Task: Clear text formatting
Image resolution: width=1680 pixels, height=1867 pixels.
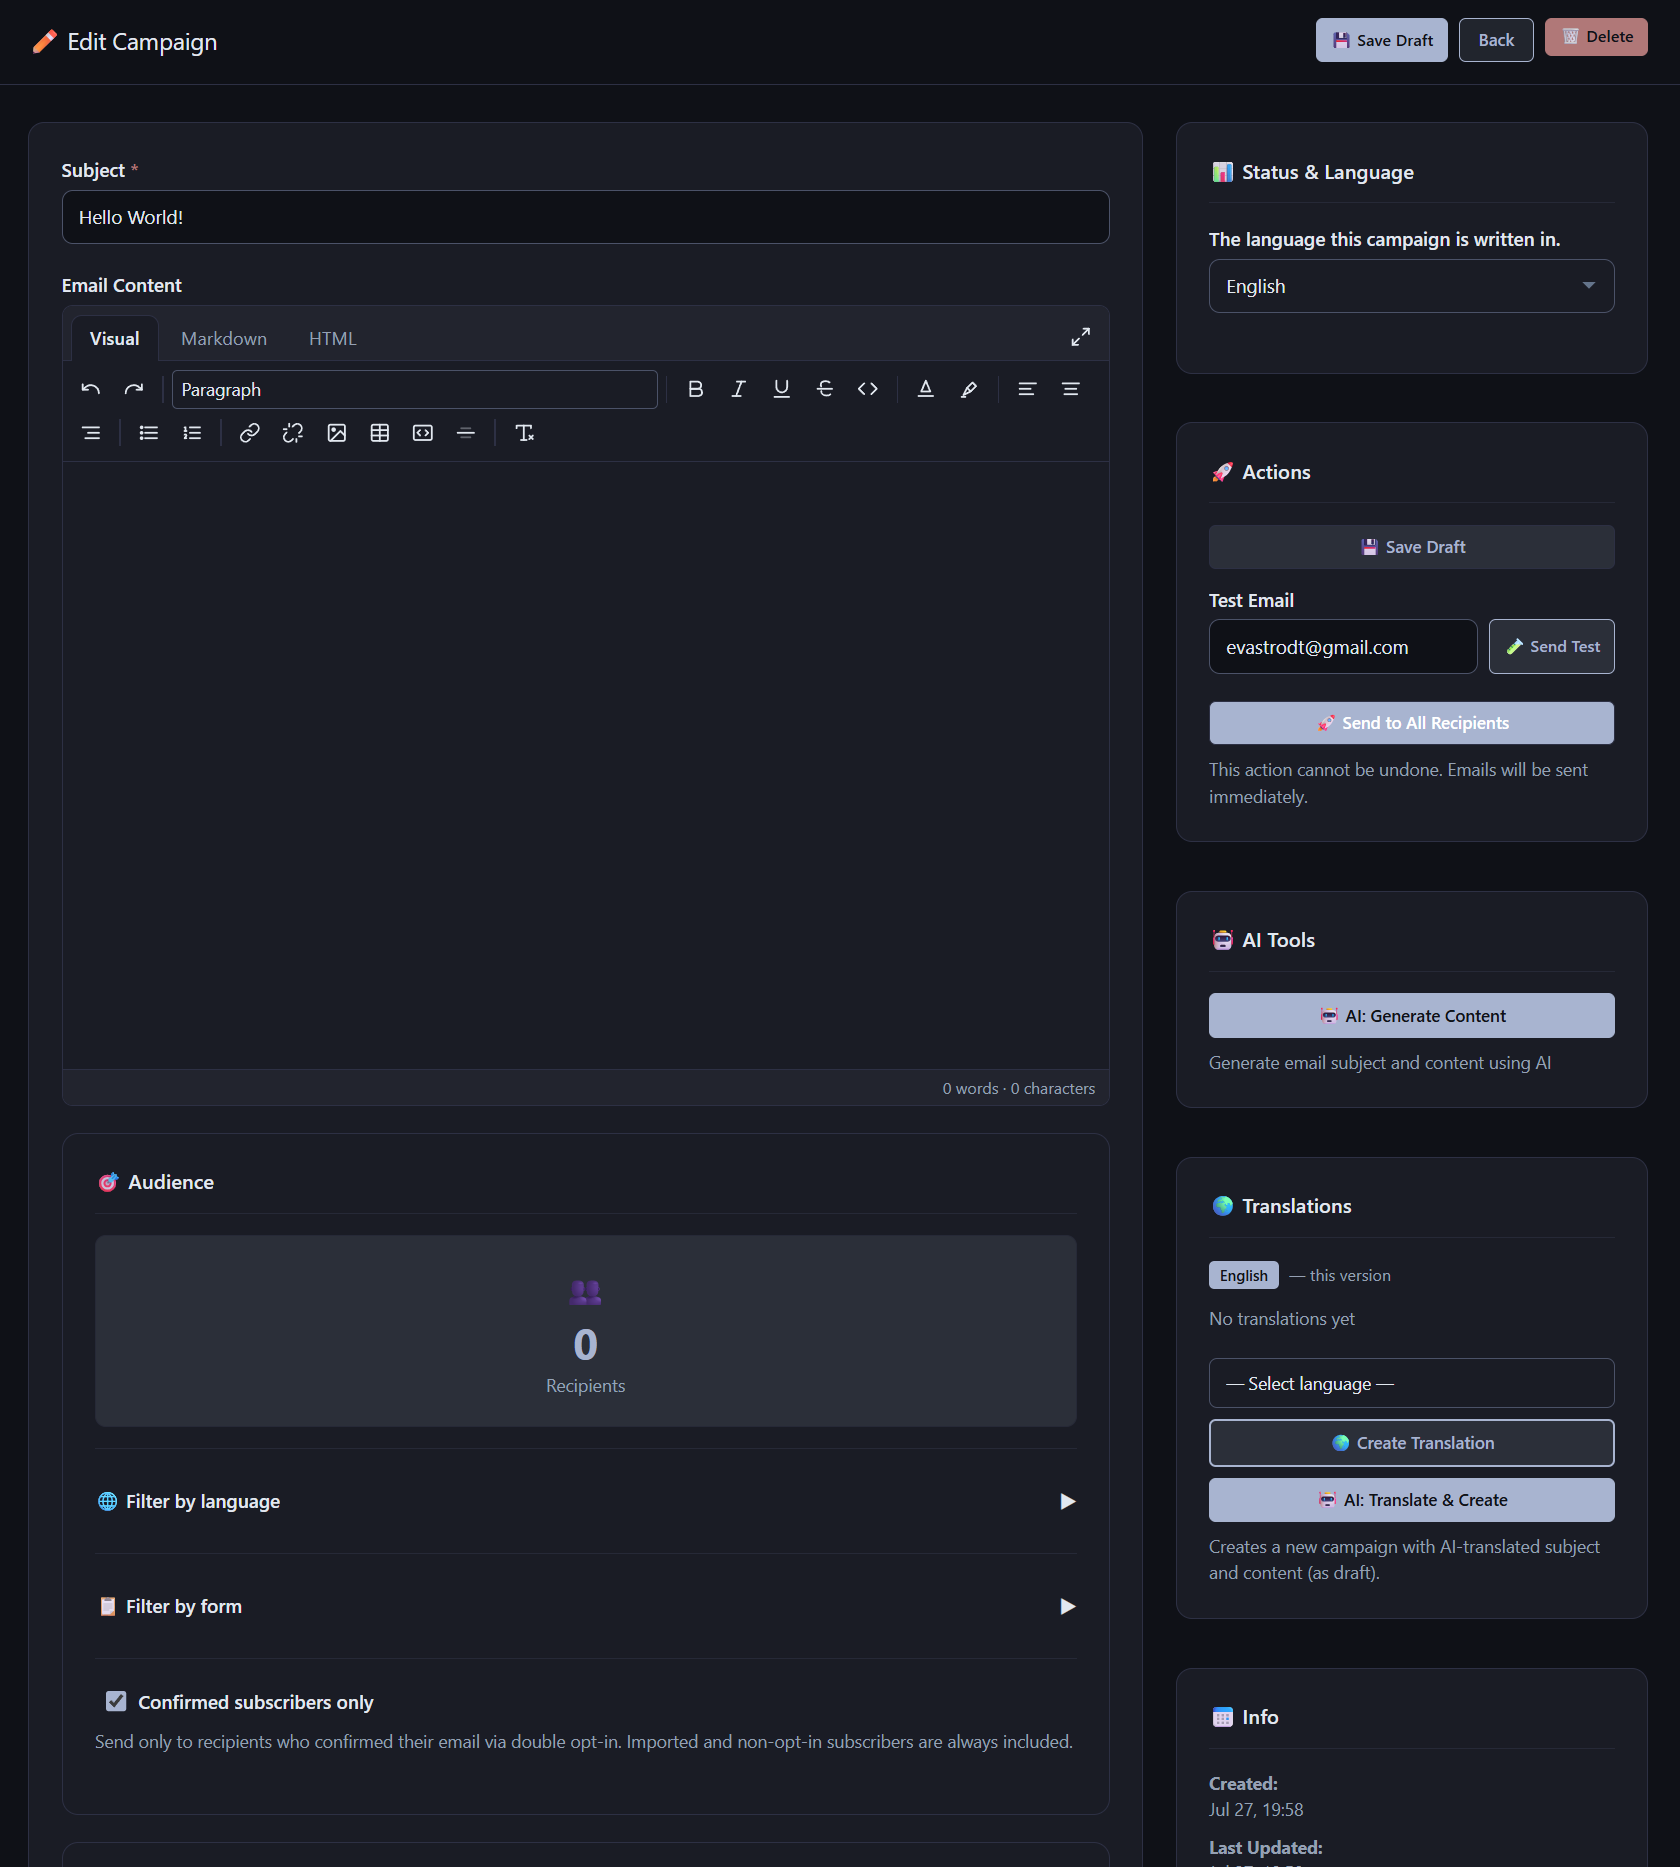Action: [524, 433]
